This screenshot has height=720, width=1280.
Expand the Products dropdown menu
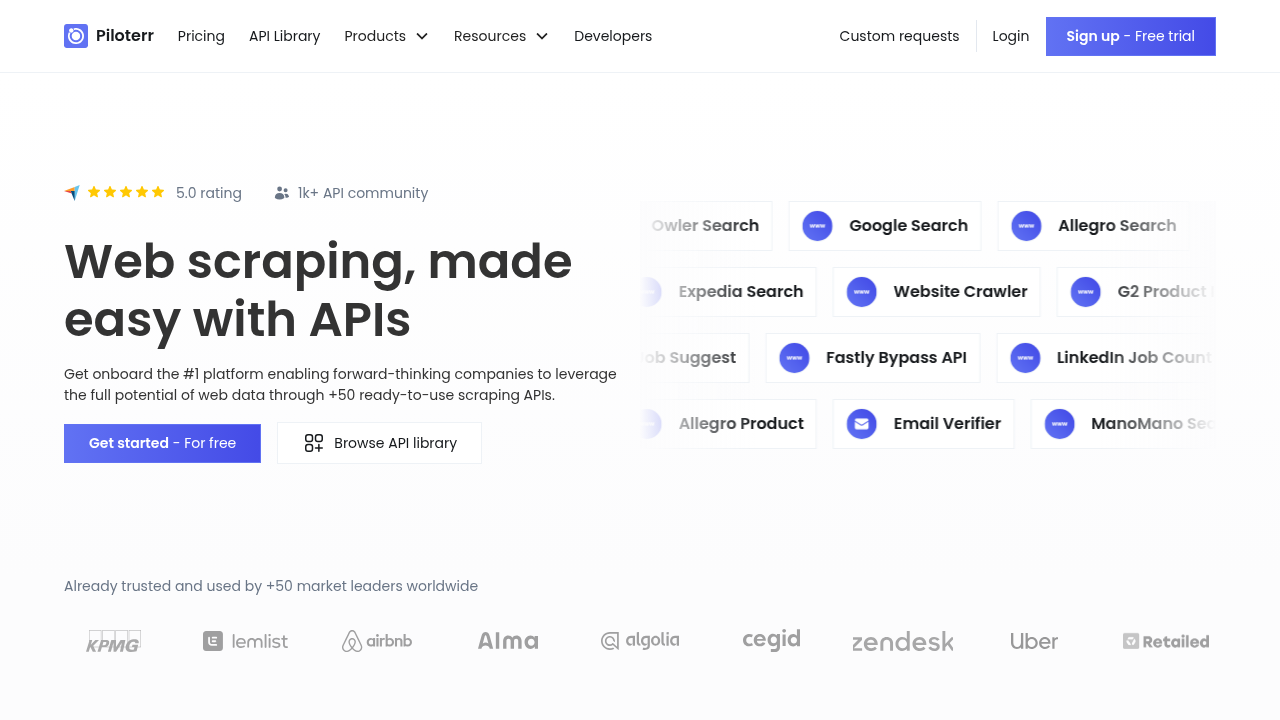[386, 36]
